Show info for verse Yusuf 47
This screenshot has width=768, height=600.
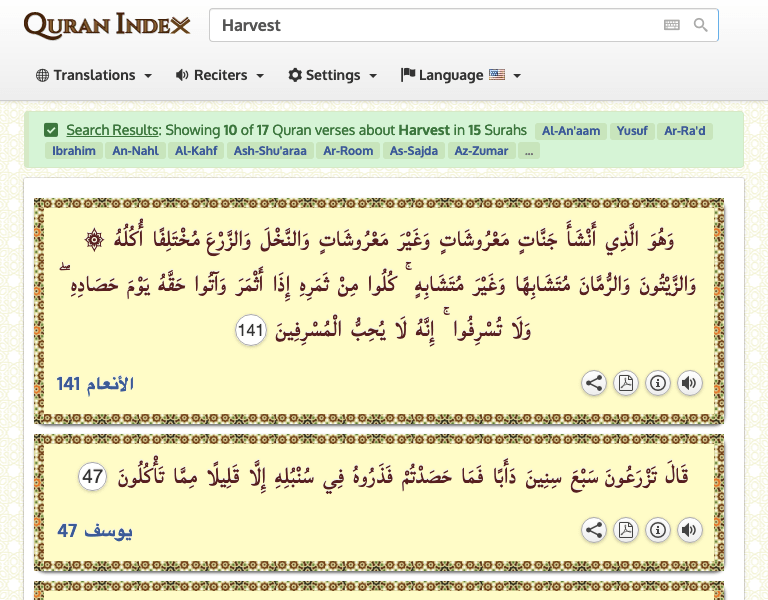[657, 530]
